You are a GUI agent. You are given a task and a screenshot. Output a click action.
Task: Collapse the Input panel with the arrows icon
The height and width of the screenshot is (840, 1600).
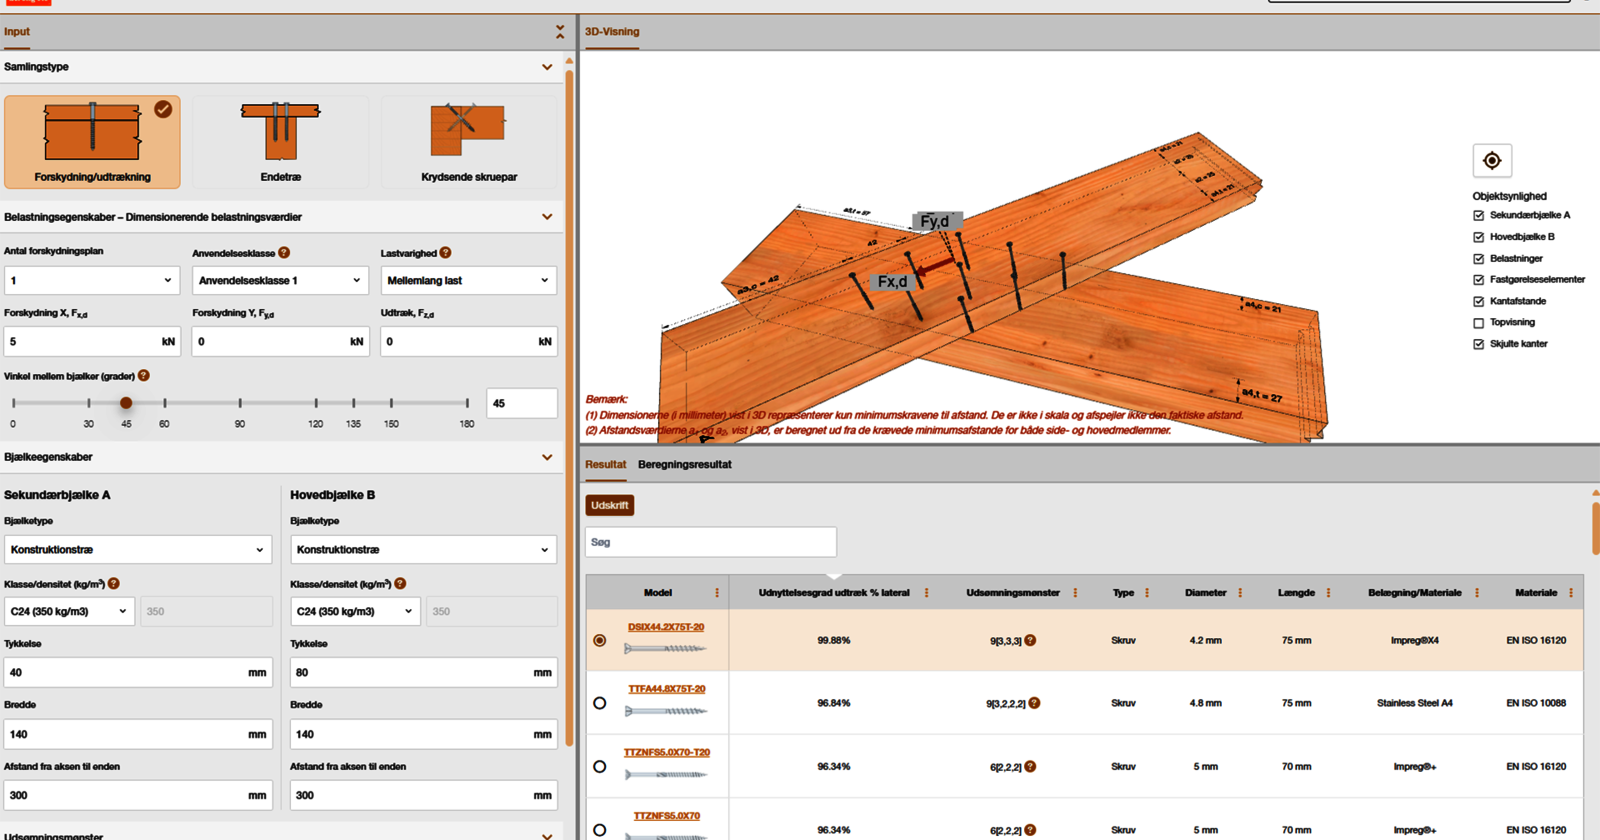point(560,32)
